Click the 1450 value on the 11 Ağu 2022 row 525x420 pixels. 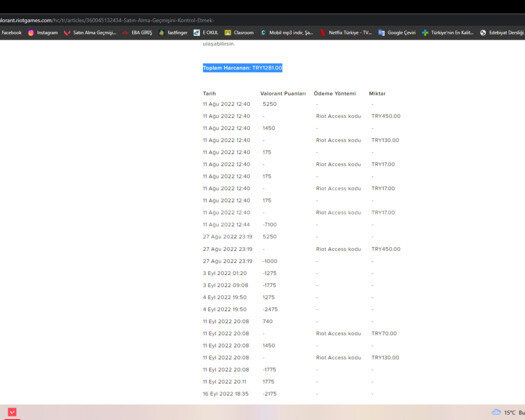[269, 128]
